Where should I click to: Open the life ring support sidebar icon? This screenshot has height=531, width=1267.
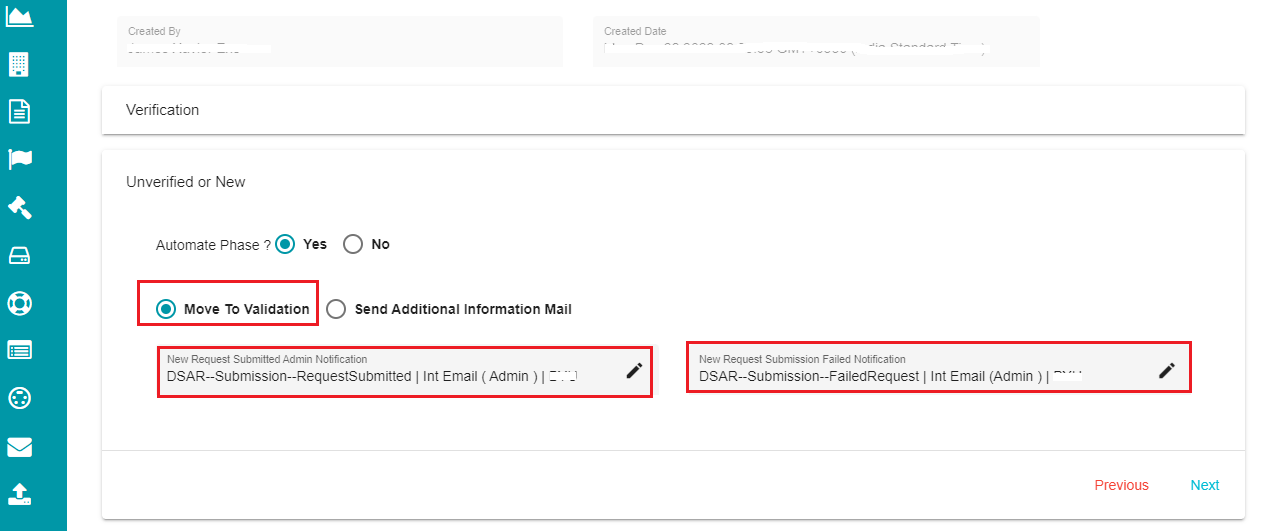(x=20, y=302)
